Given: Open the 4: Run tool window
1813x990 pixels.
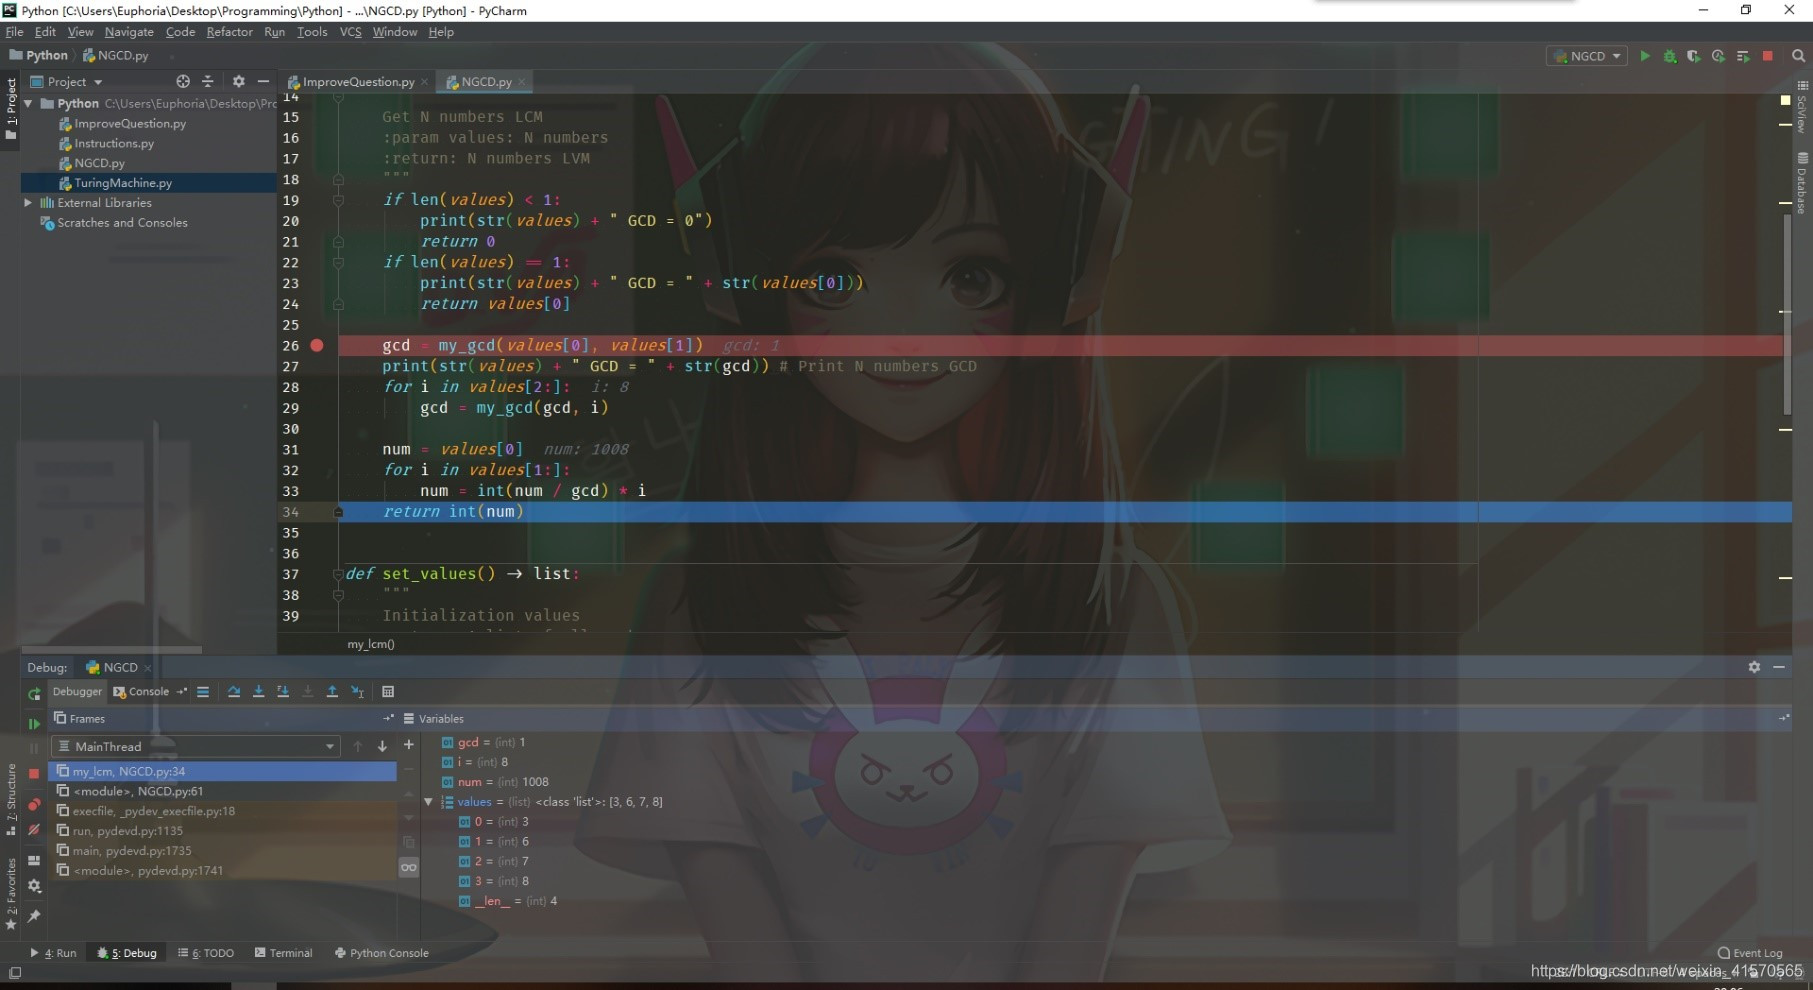Looking at the screenshot, I should [x=54, y=953].
